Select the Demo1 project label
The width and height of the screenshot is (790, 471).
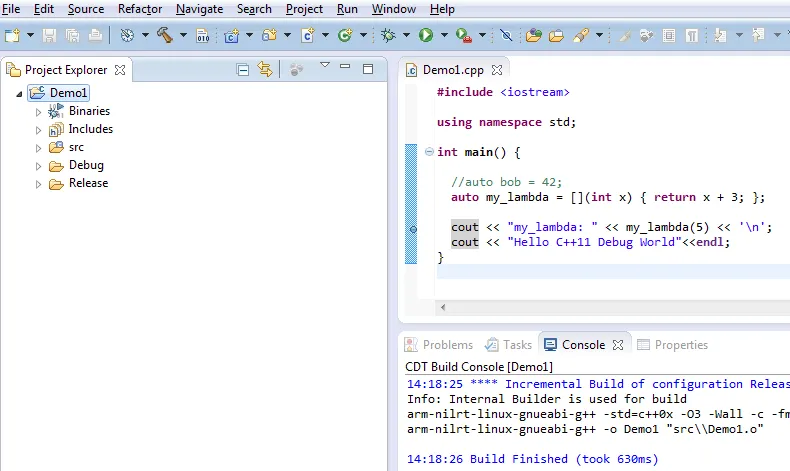click(69, 93)
